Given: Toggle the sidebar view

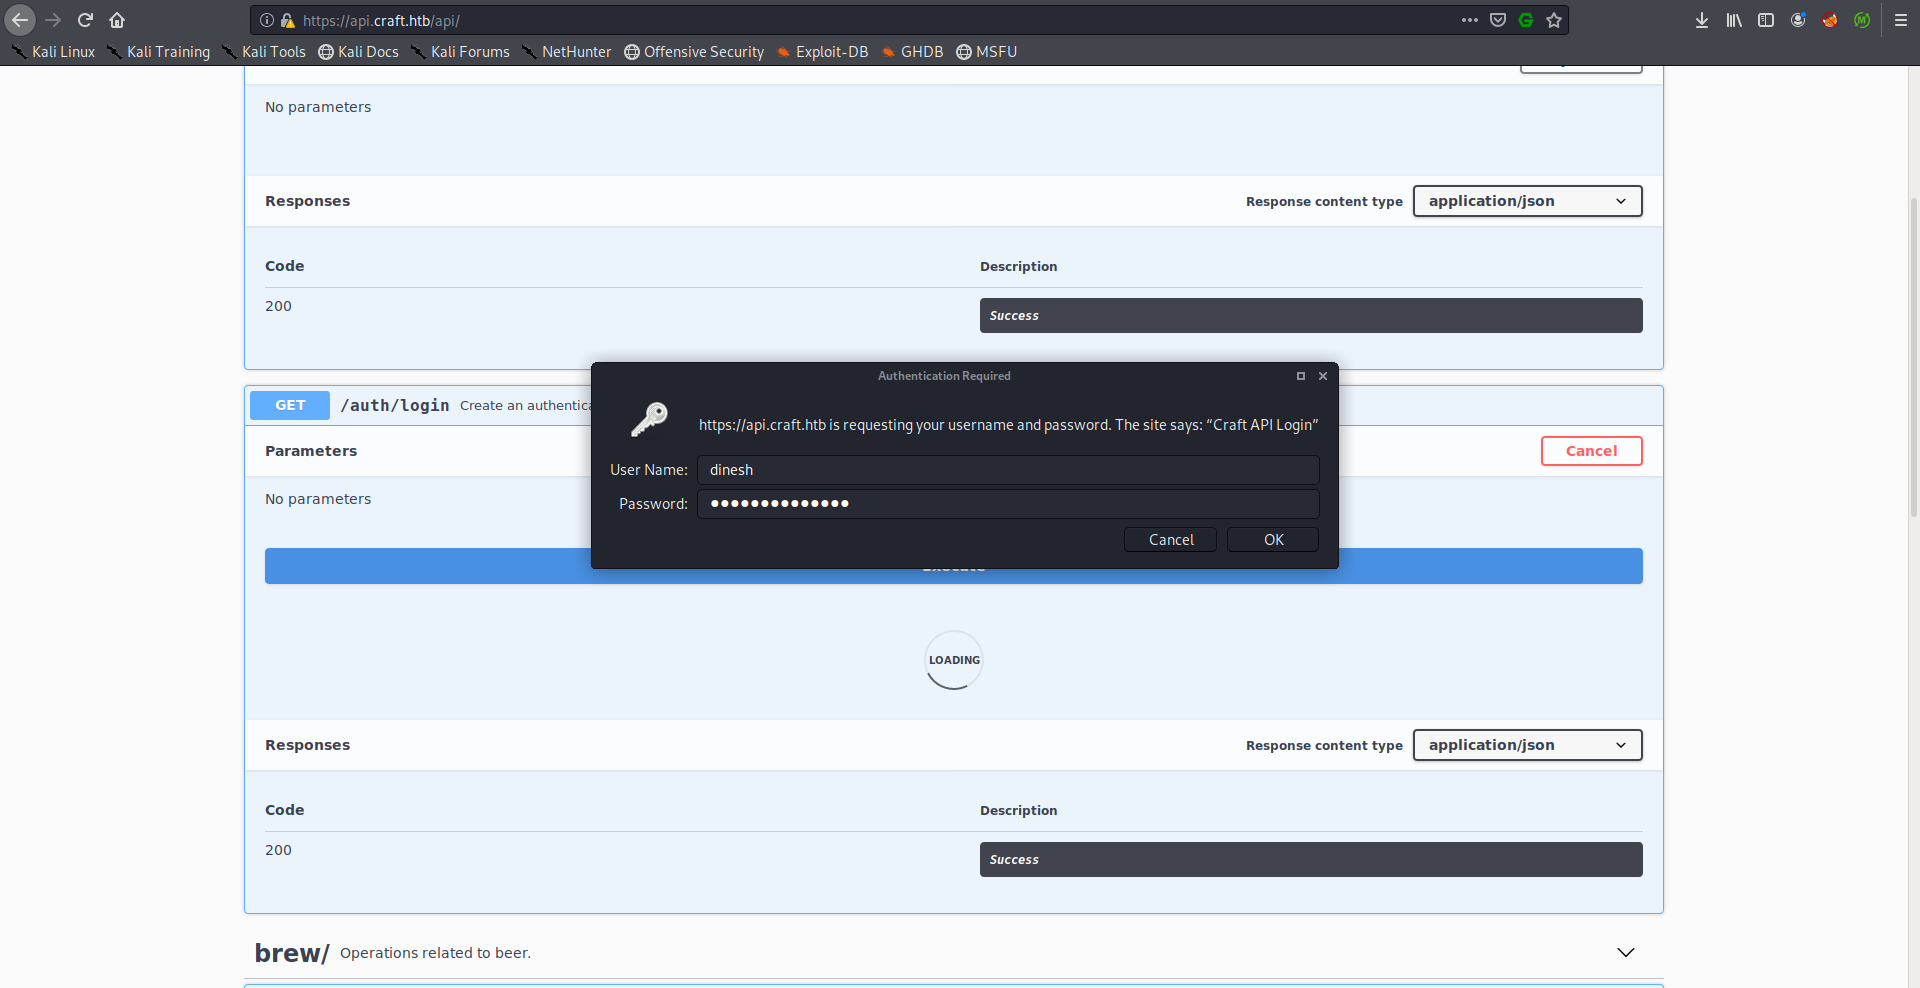Looking at the screenshot, I should (1765, 20).
